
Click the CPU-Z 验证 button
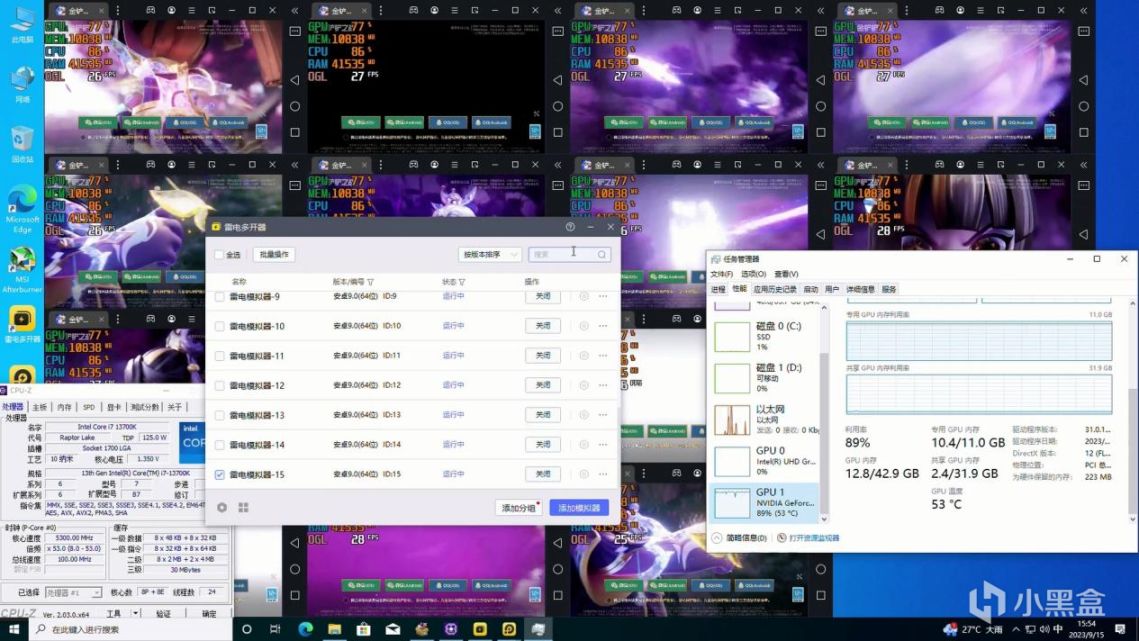click(x=163, y=613)
